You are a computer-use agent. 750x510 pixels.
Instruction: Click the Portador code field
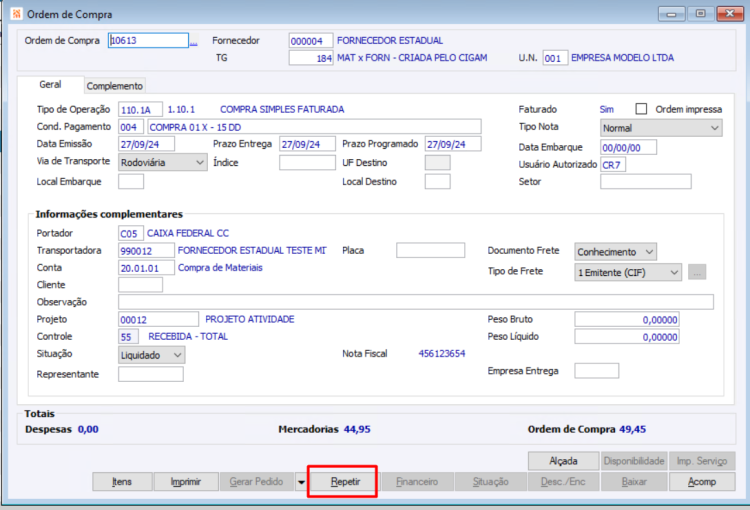point(131,233)
